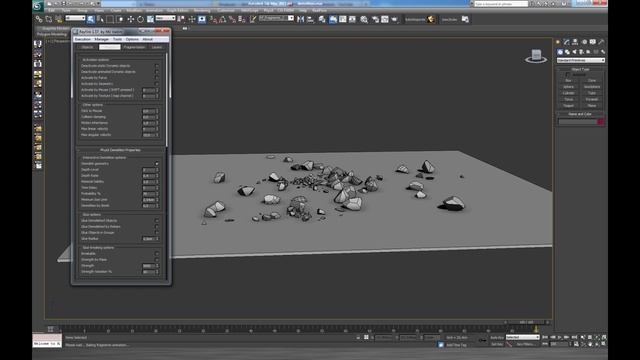Viewport: 640px width, 360px height.
Task: Click the ViewCube in the viewport
Action: pos(536,56)
